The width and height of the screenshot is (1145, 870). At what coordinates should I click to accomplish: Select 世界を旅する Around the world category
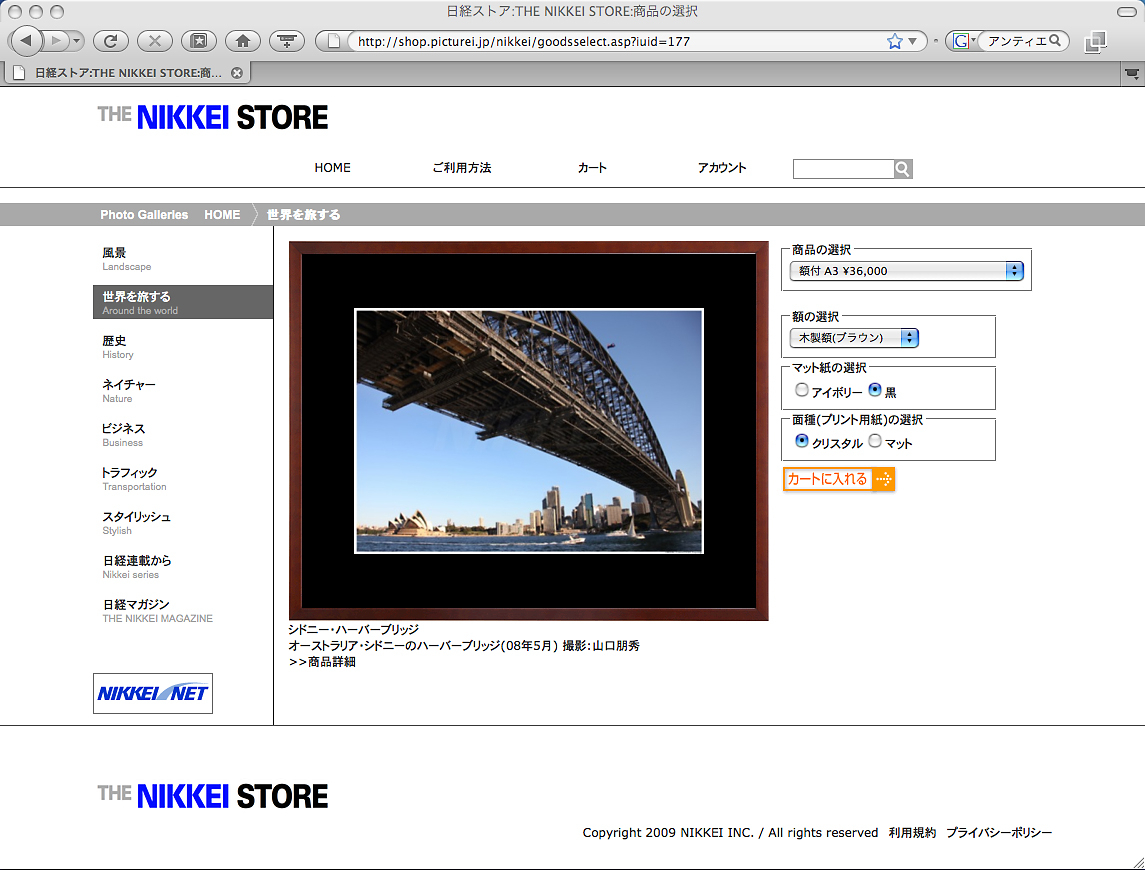[183, 302]
